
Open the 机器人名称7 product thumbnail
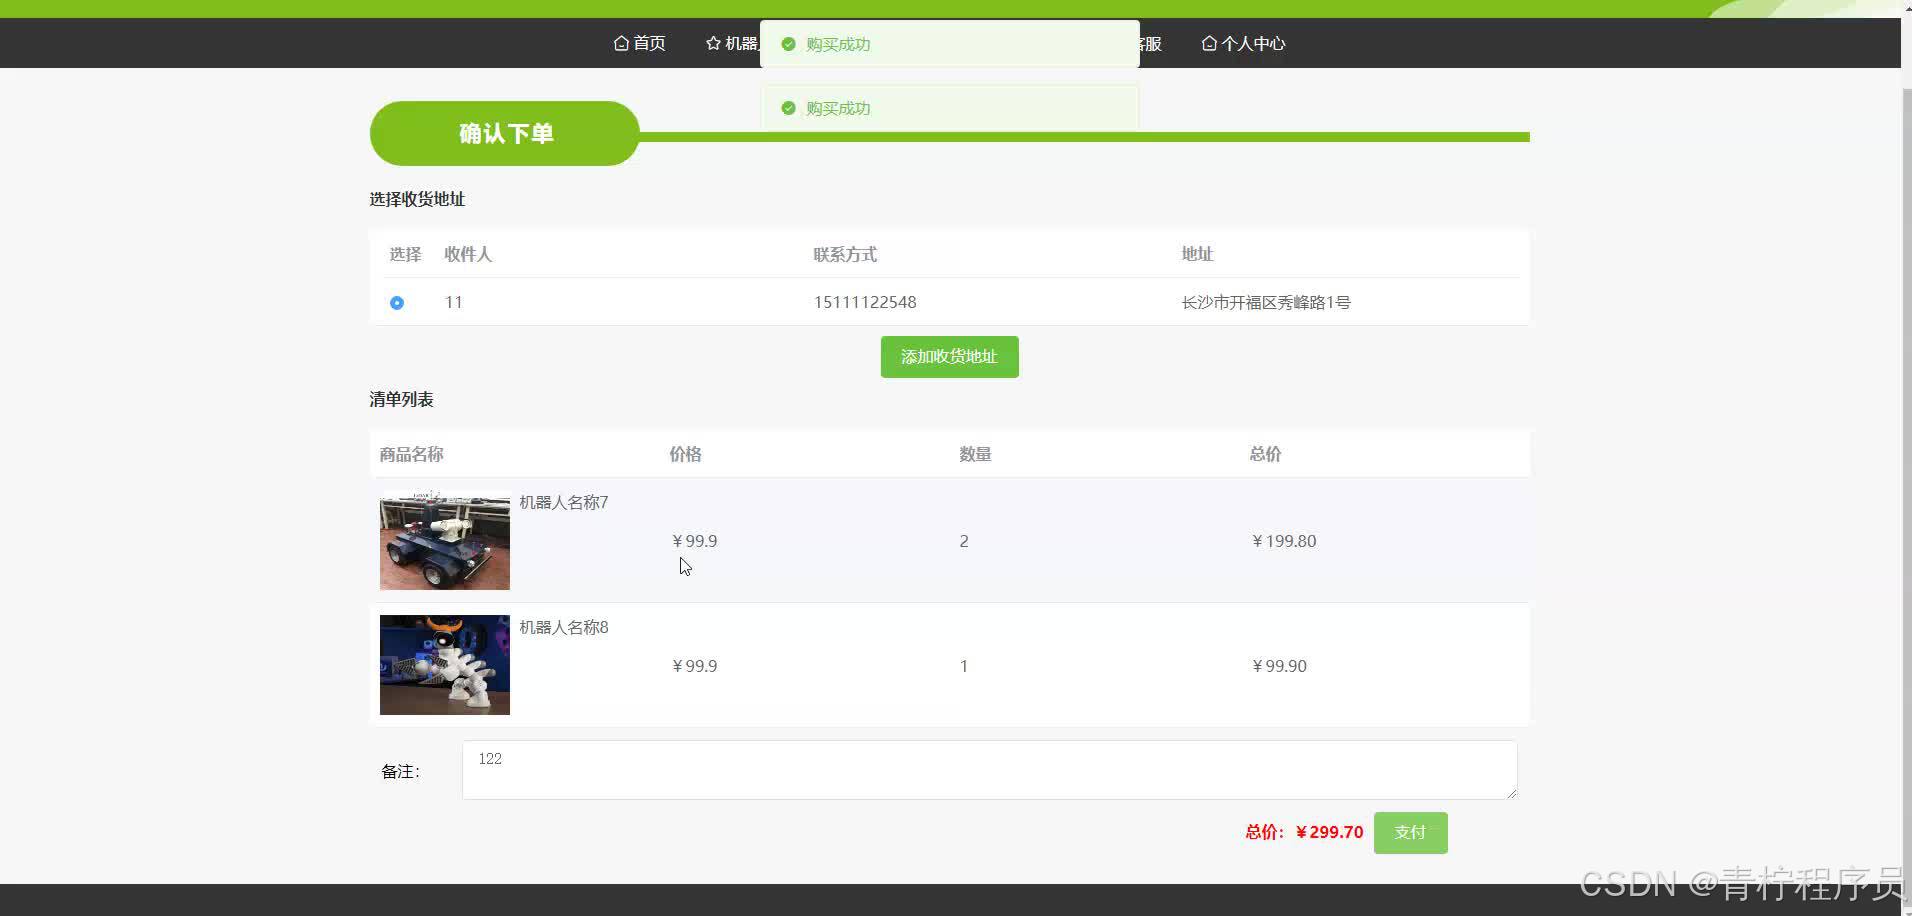click(445, 540)
